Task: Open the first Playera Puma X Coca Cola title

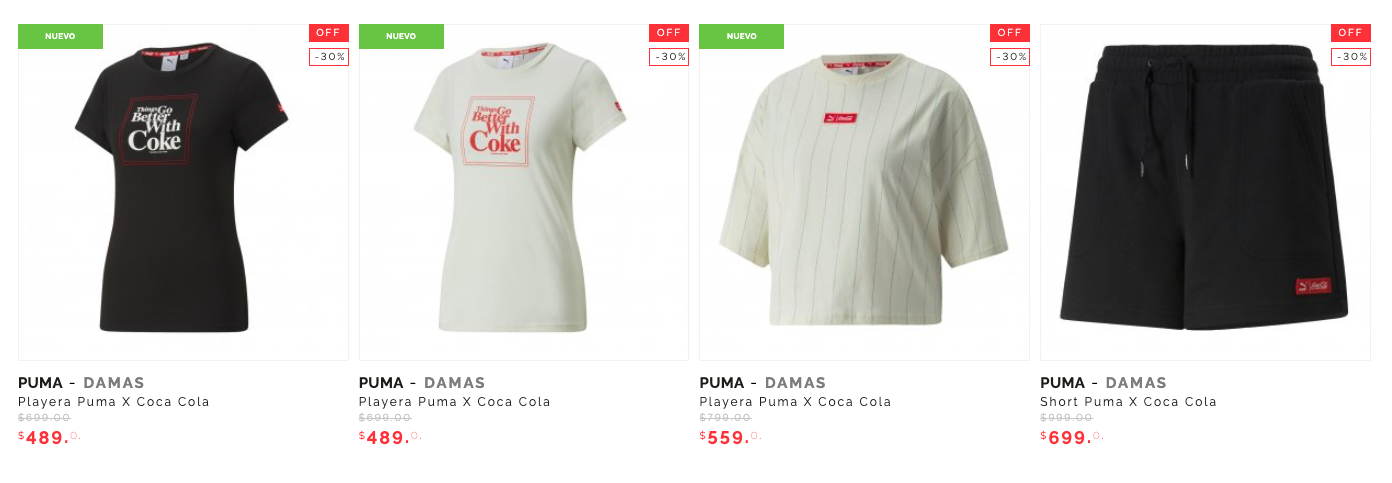Action: click(114, 402)
